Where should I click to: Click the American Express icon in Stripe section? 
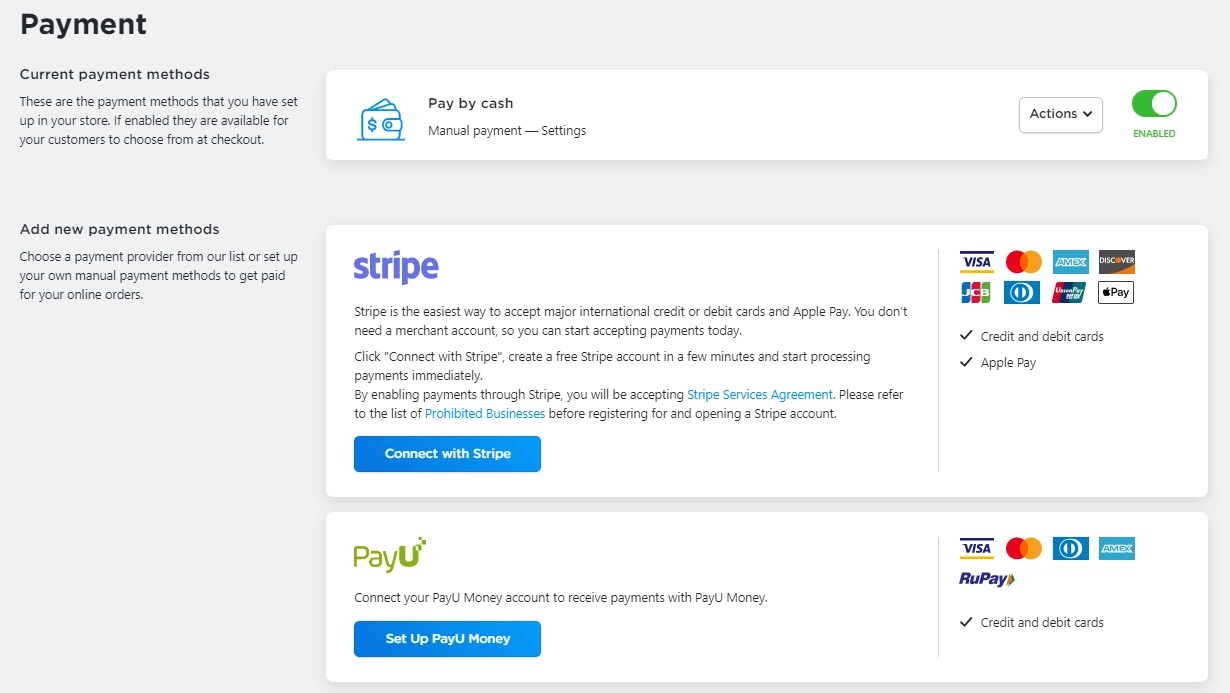(1070, 262)
